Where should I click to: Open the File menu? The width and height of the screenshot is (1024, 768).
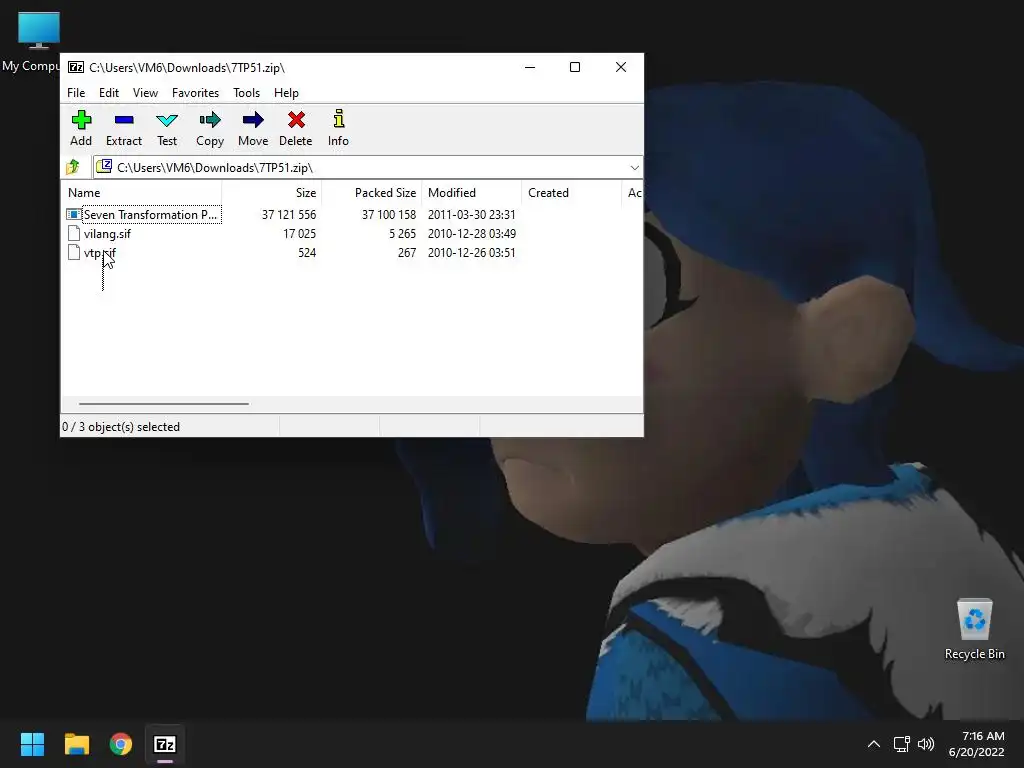pos(76,93)
